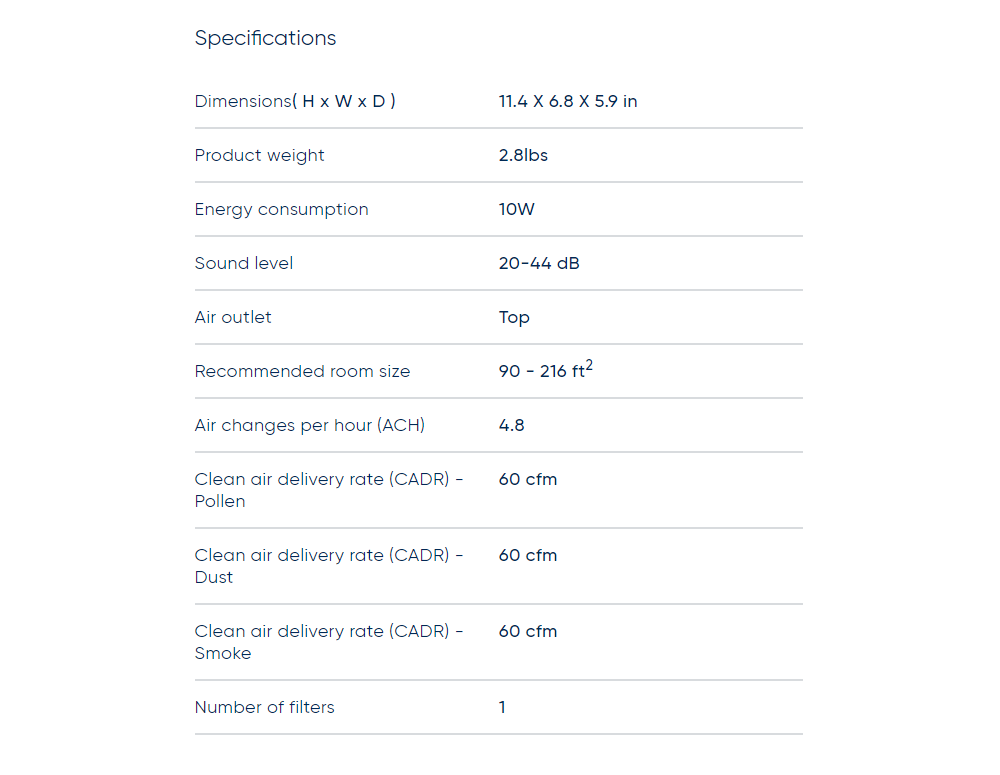Select the 11.4 X 6.8 X 5.9 in value
1000x775 pixels.
click(x=568, y=101)
